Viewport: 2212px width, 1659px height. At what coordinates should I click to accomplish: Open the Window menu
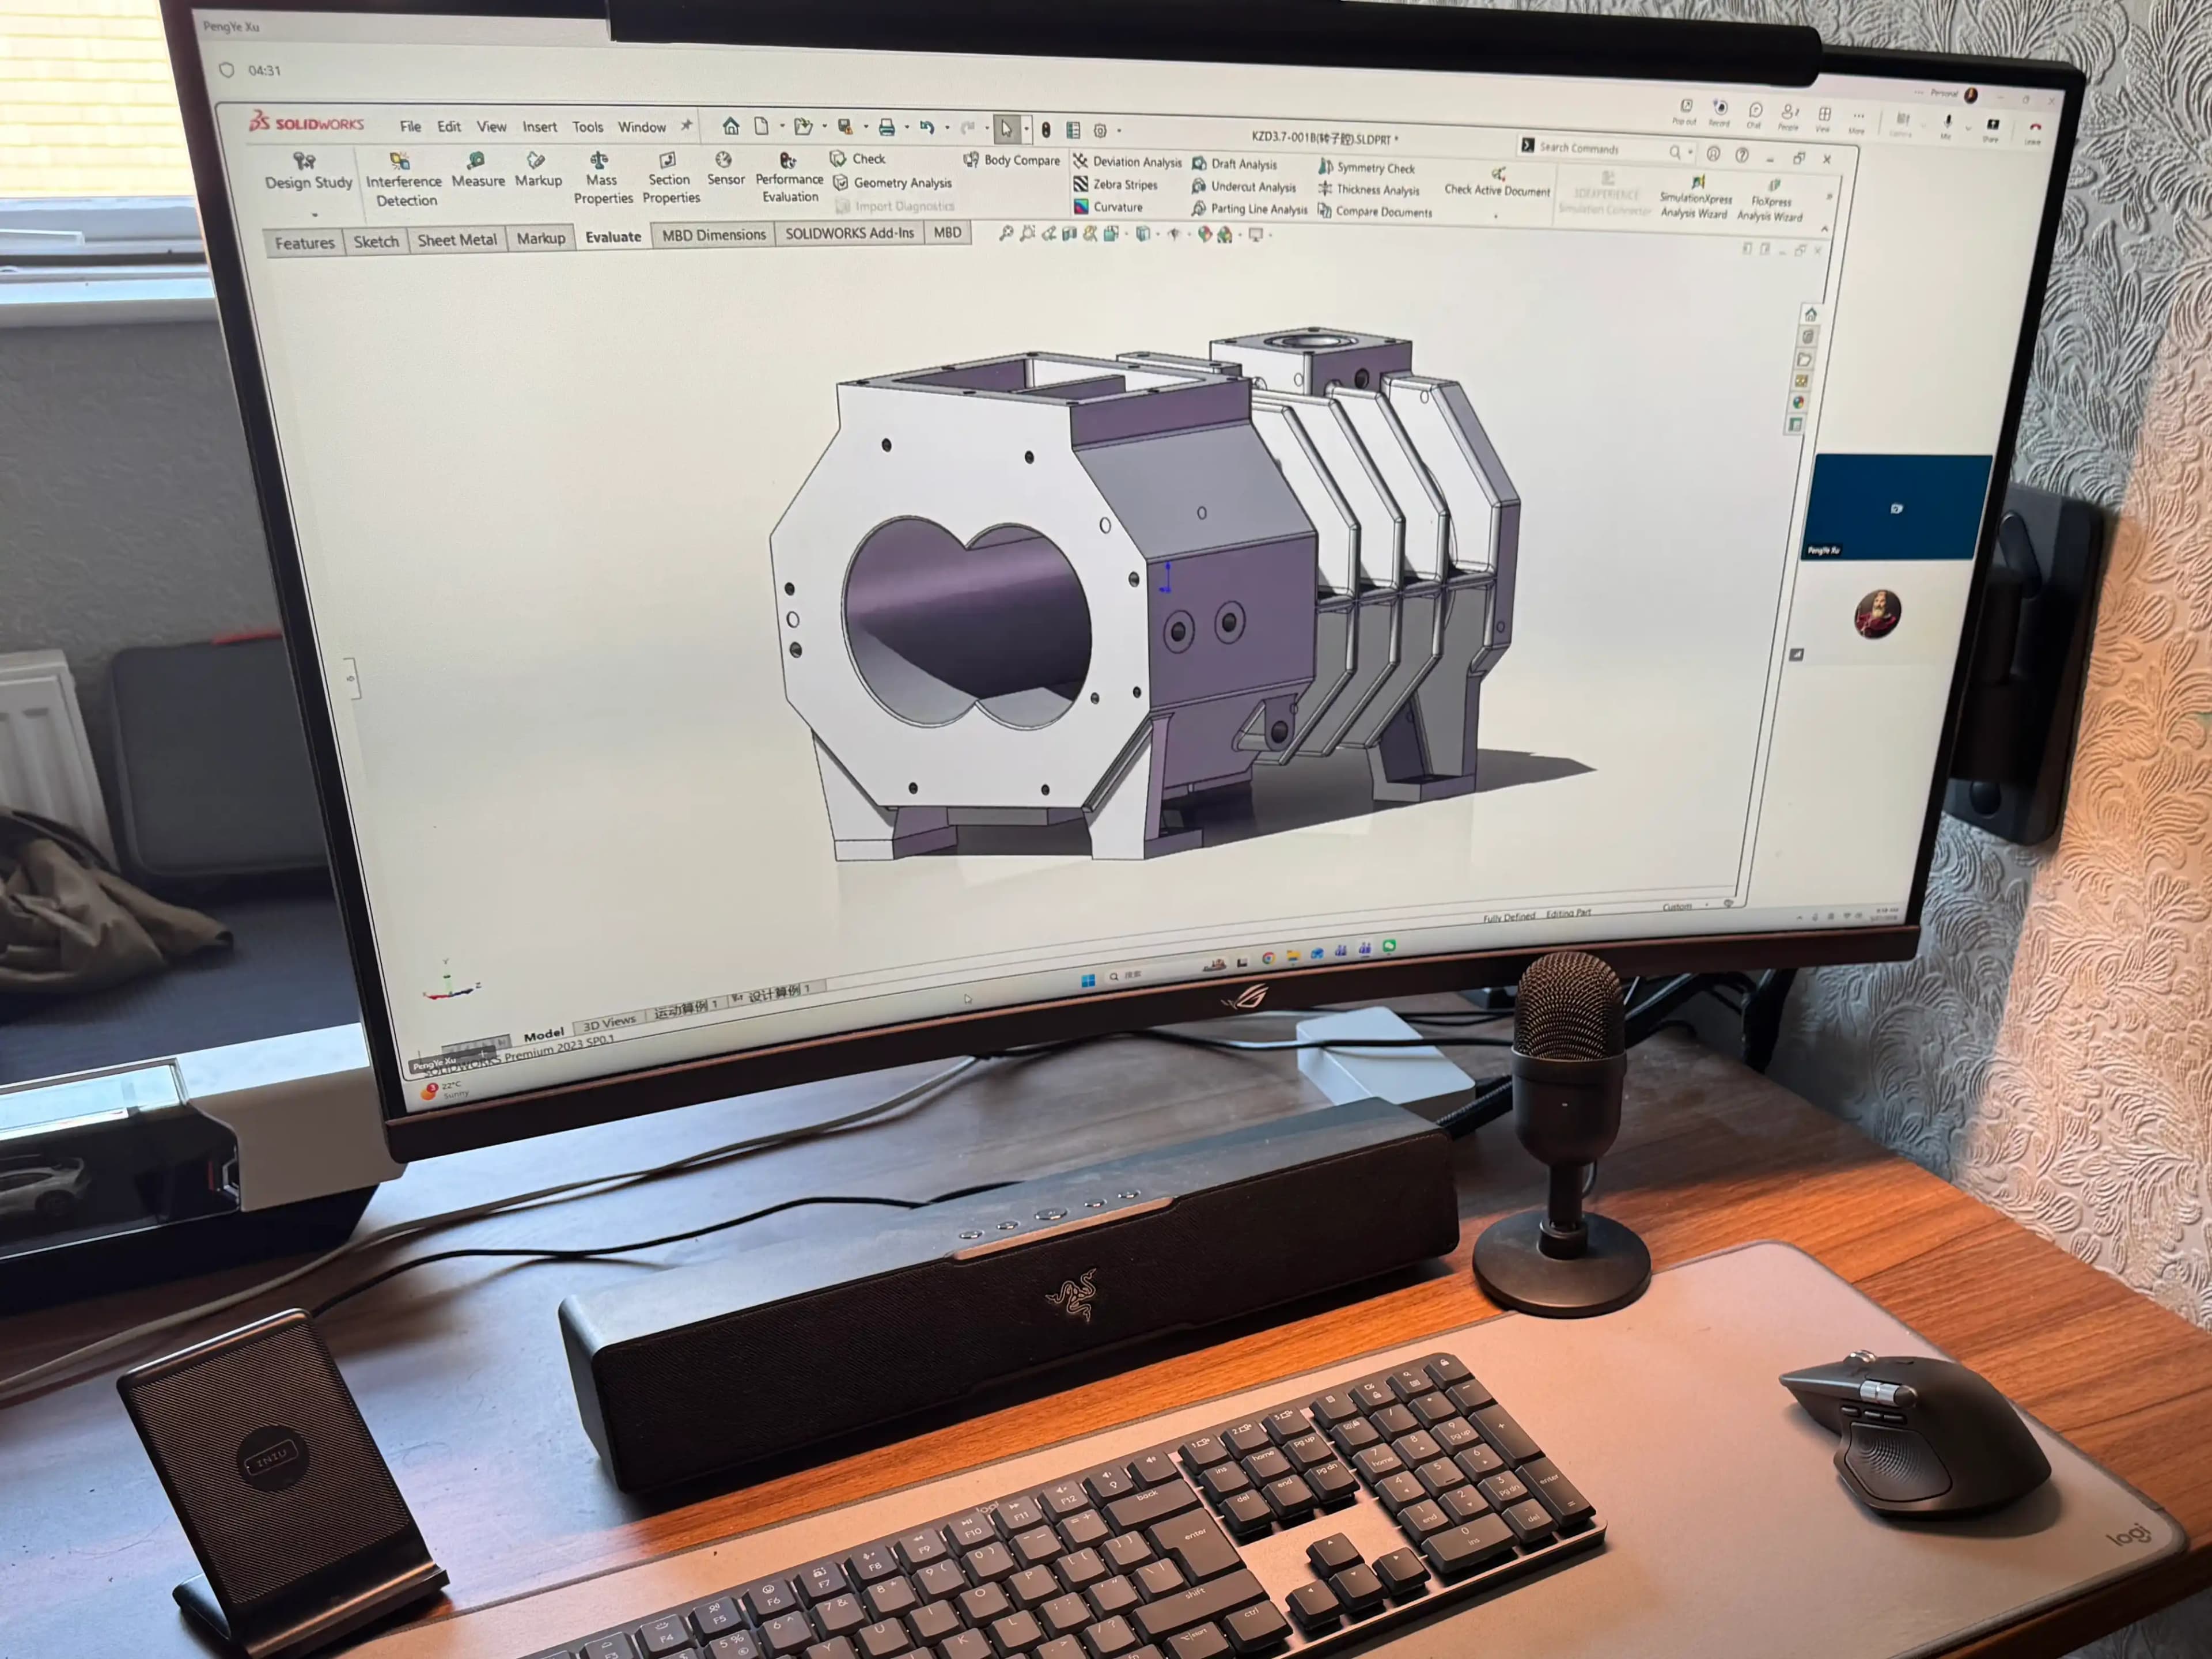[641, 126]
